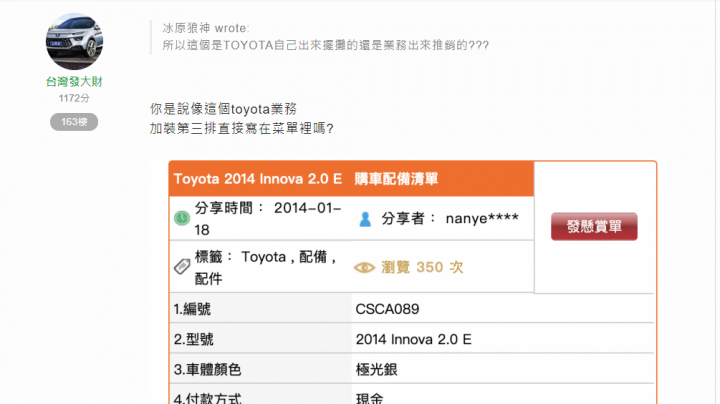Click the green clock icon by 分享時間
This screenshot has width=720, height=404.
[x=182, y=218]
